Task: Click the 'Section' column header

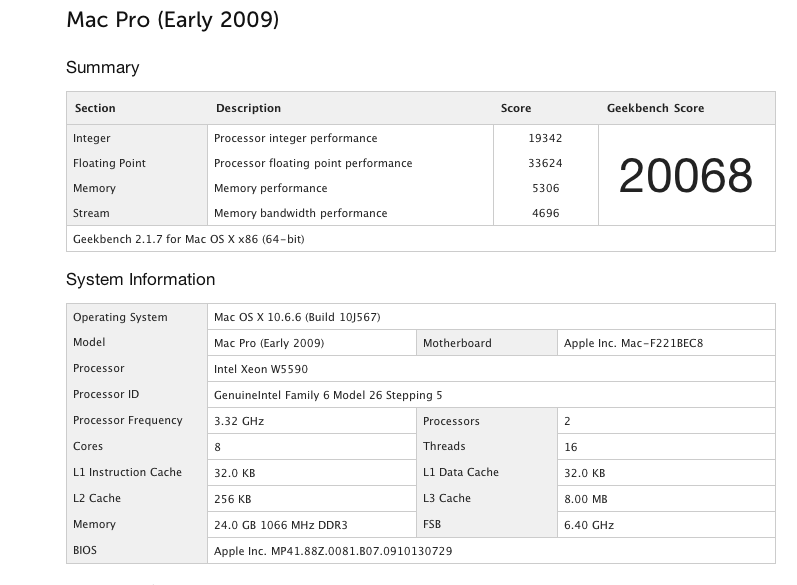Action: tap(95, 108)
